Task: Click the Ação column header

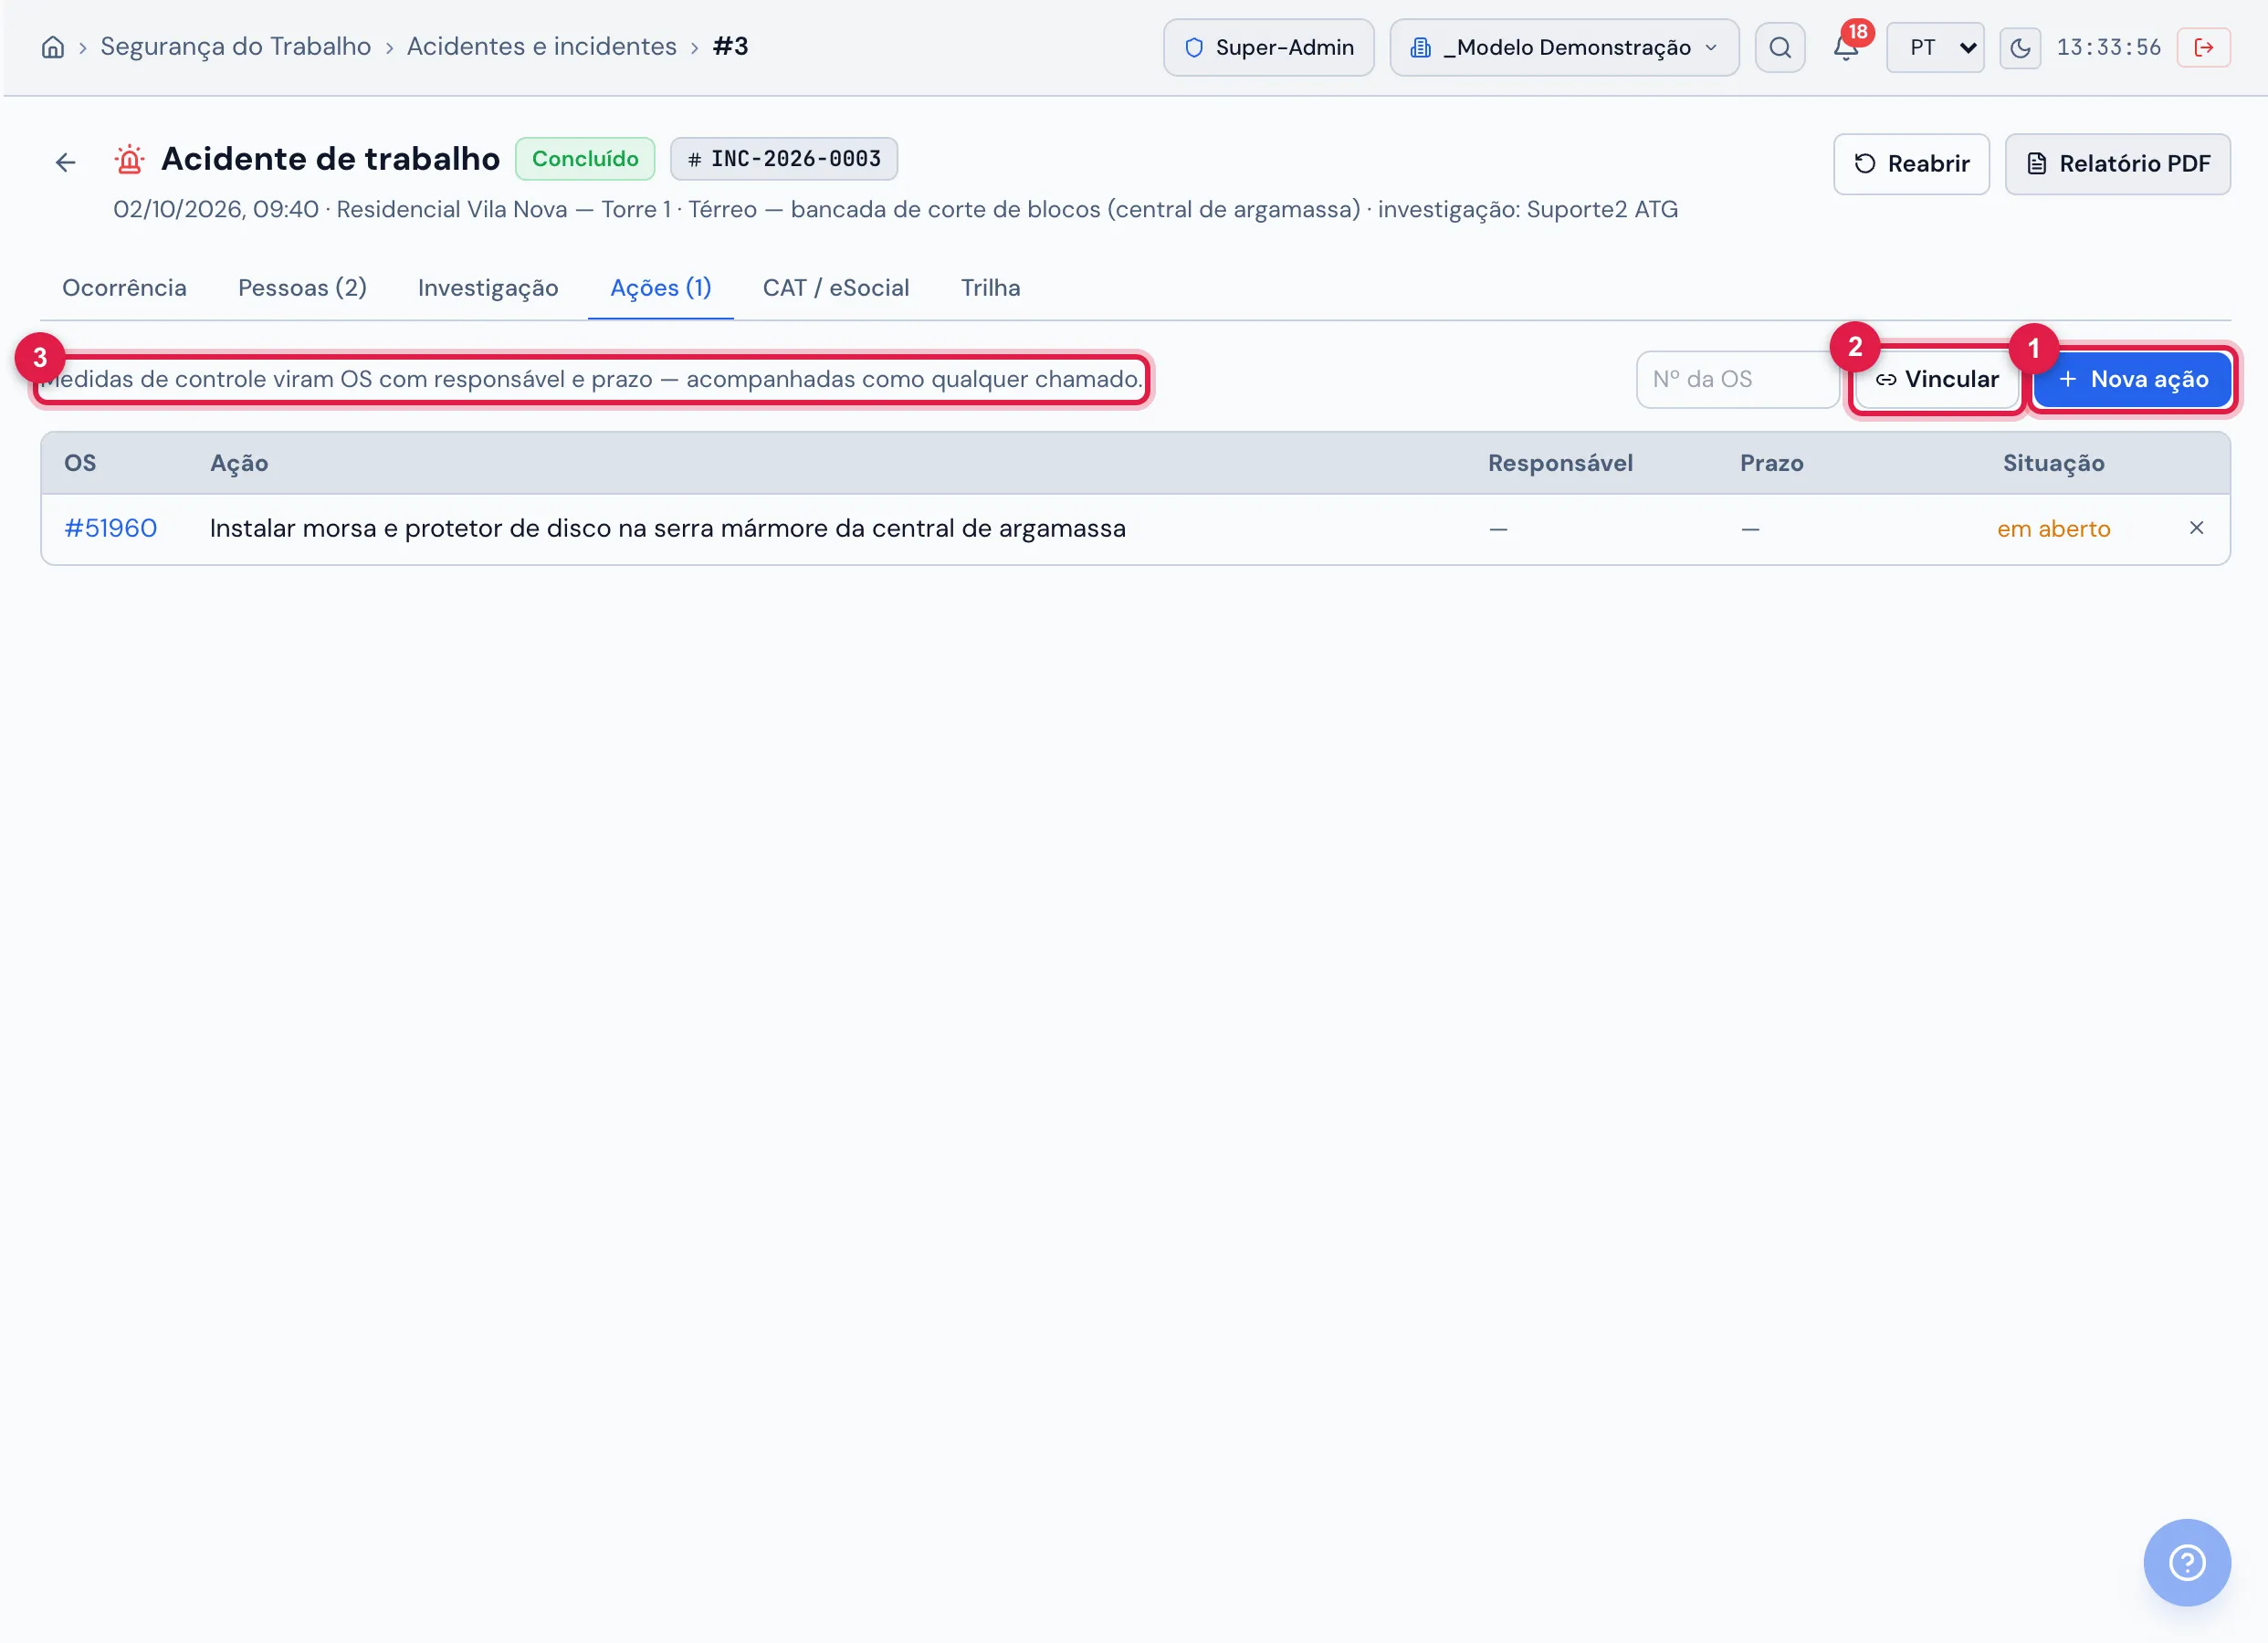Action: [239, 464]
